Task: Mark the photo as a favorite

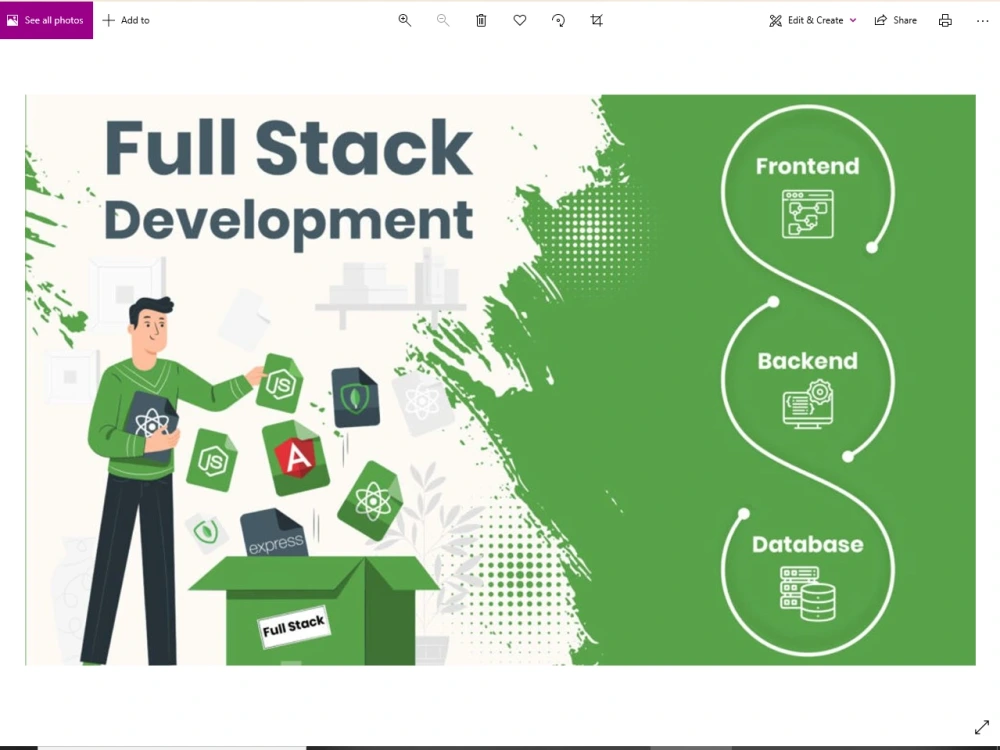Action: click(519, 20)
